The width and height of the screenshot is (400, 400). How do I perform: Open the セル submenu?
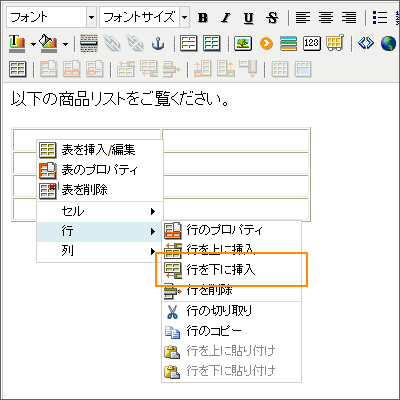[100, 211]
